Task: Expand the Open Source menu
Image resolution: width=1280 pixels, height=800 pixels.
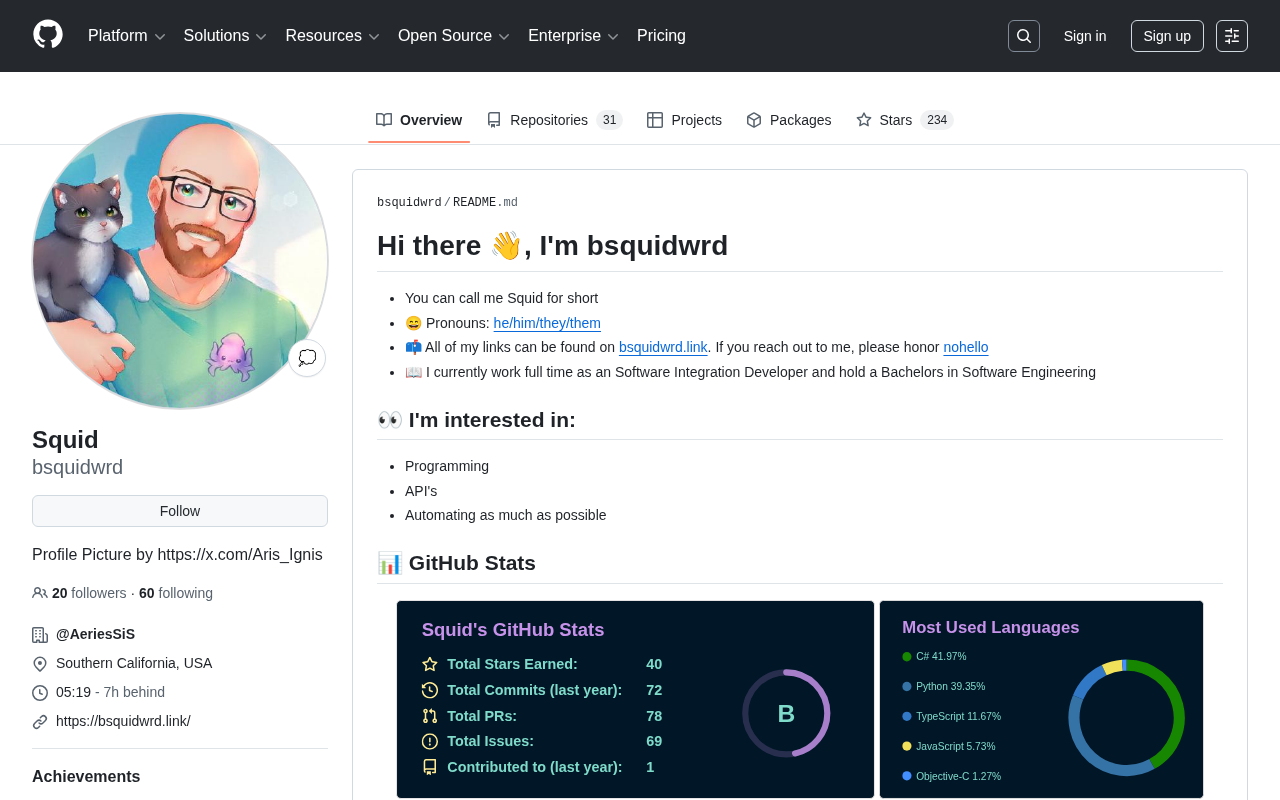Action: click(454, 36)
